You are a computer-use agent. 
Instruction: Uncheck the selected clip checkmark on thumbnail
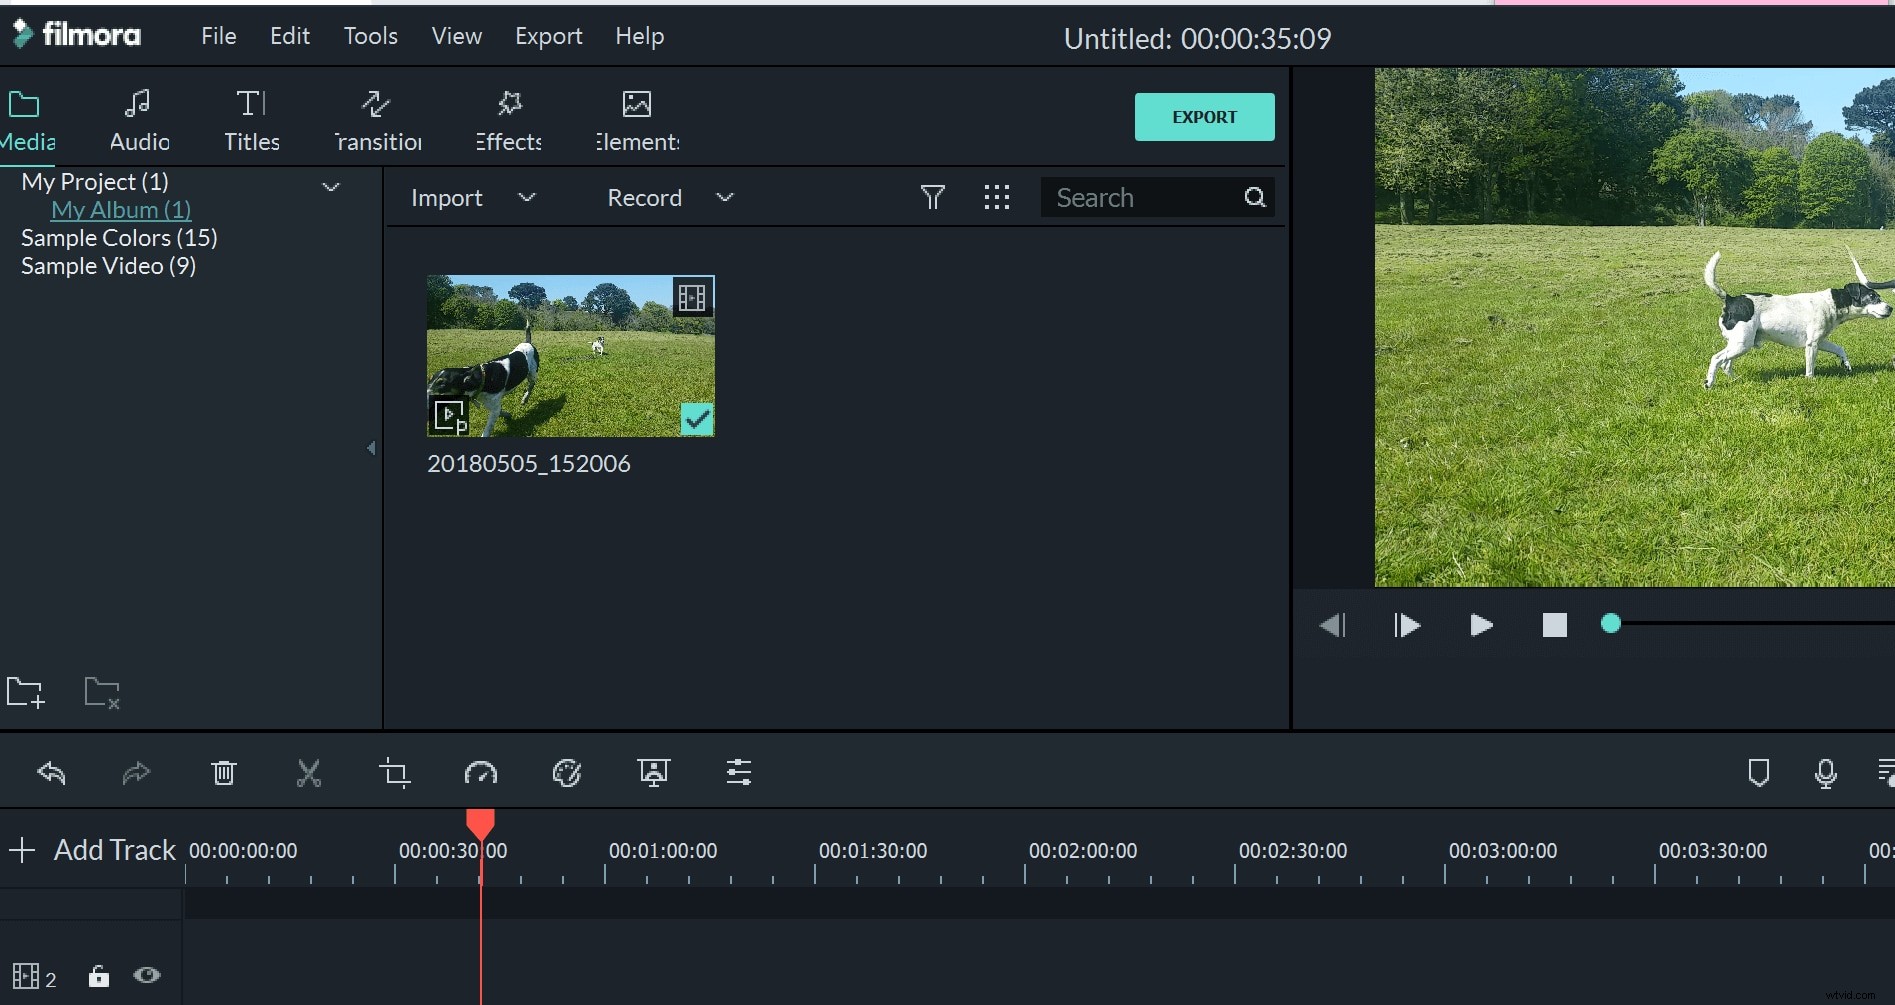point(697,419)
